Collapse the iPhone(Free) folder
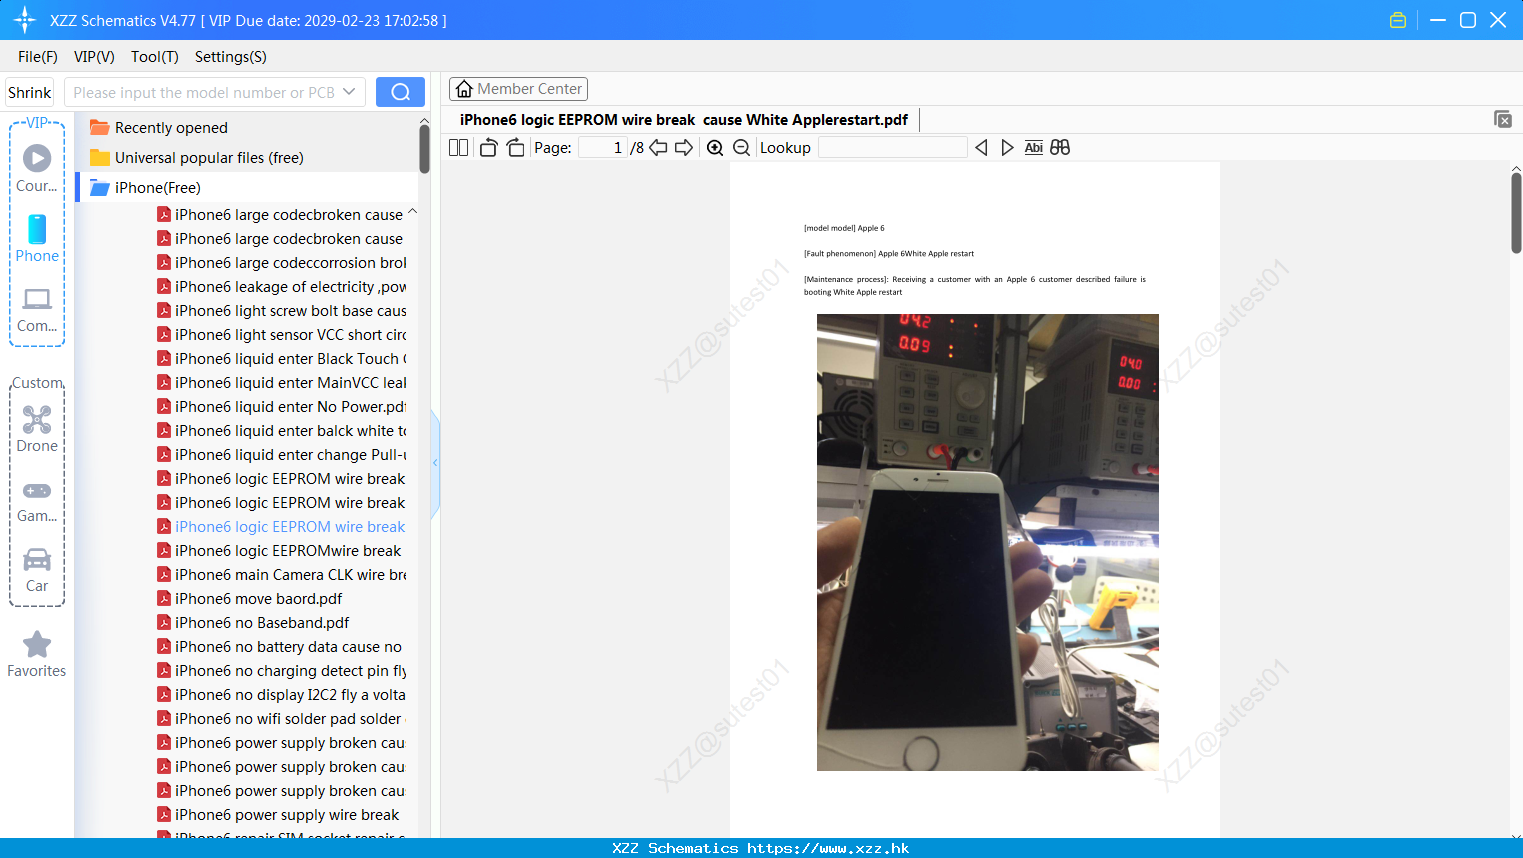This screenshot has width=1523, height=858. click(x=146, y=188)
